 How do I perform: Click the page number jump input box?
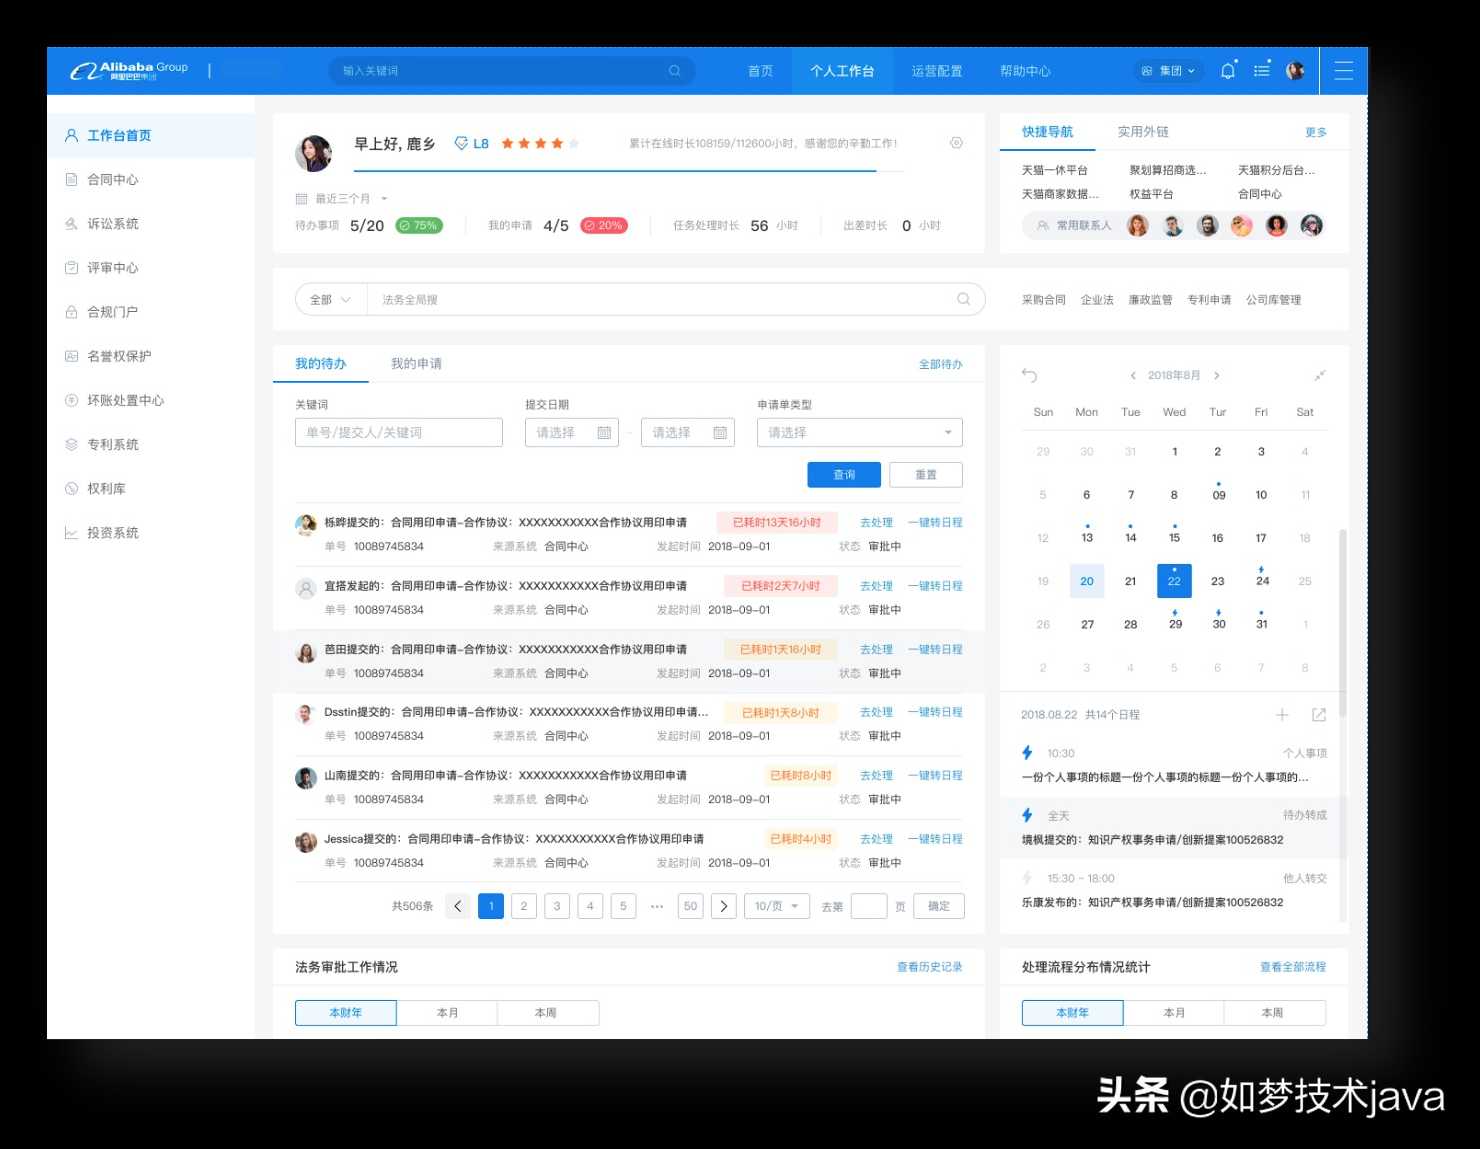coord(868,906)
